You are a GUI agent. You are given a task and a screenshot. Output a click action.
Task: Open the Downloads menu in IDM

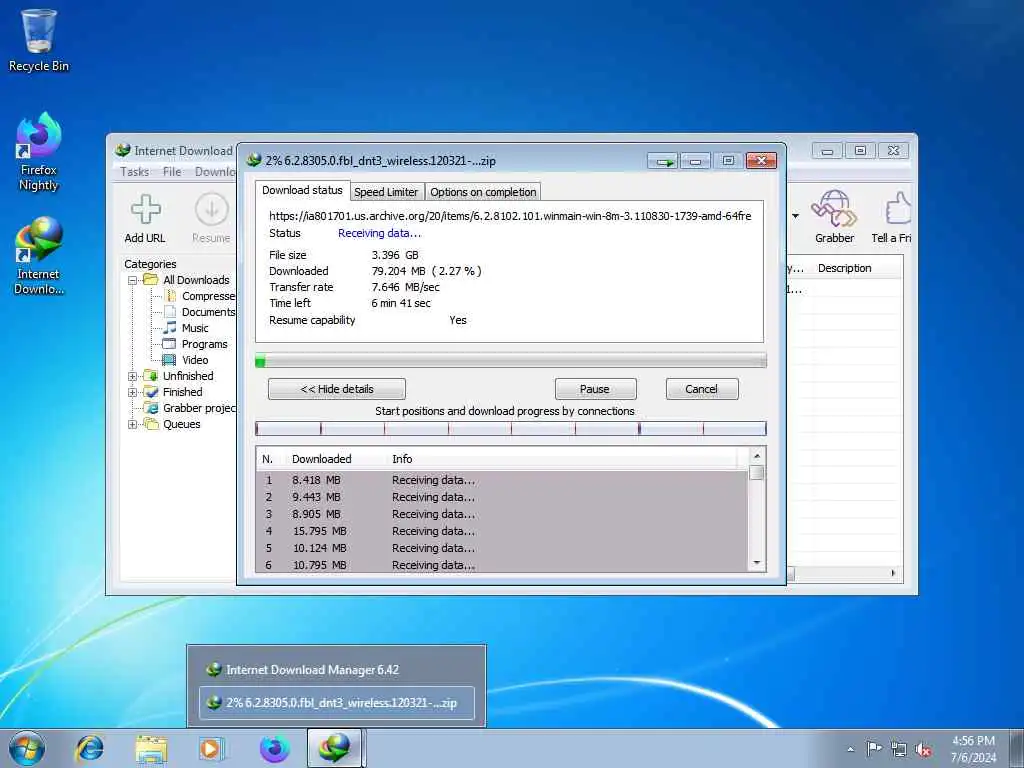[215, 172]
